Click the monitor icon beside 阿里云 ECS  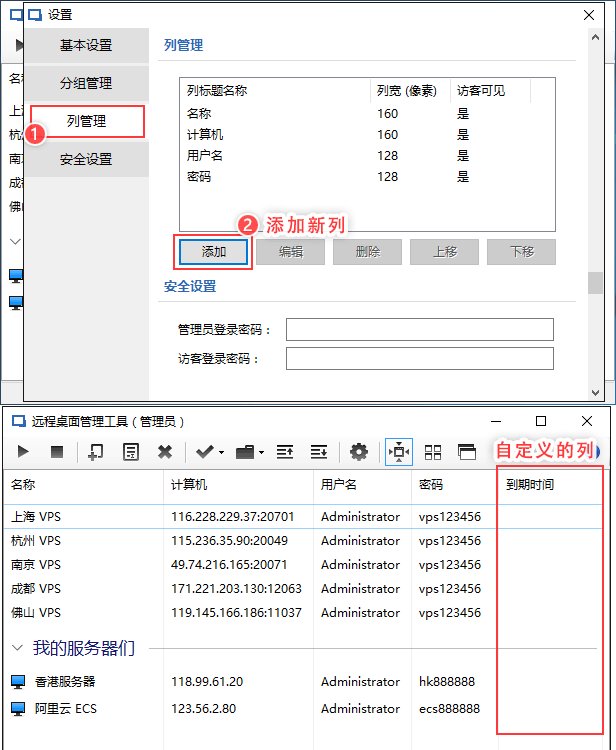(x=18, y=708)
